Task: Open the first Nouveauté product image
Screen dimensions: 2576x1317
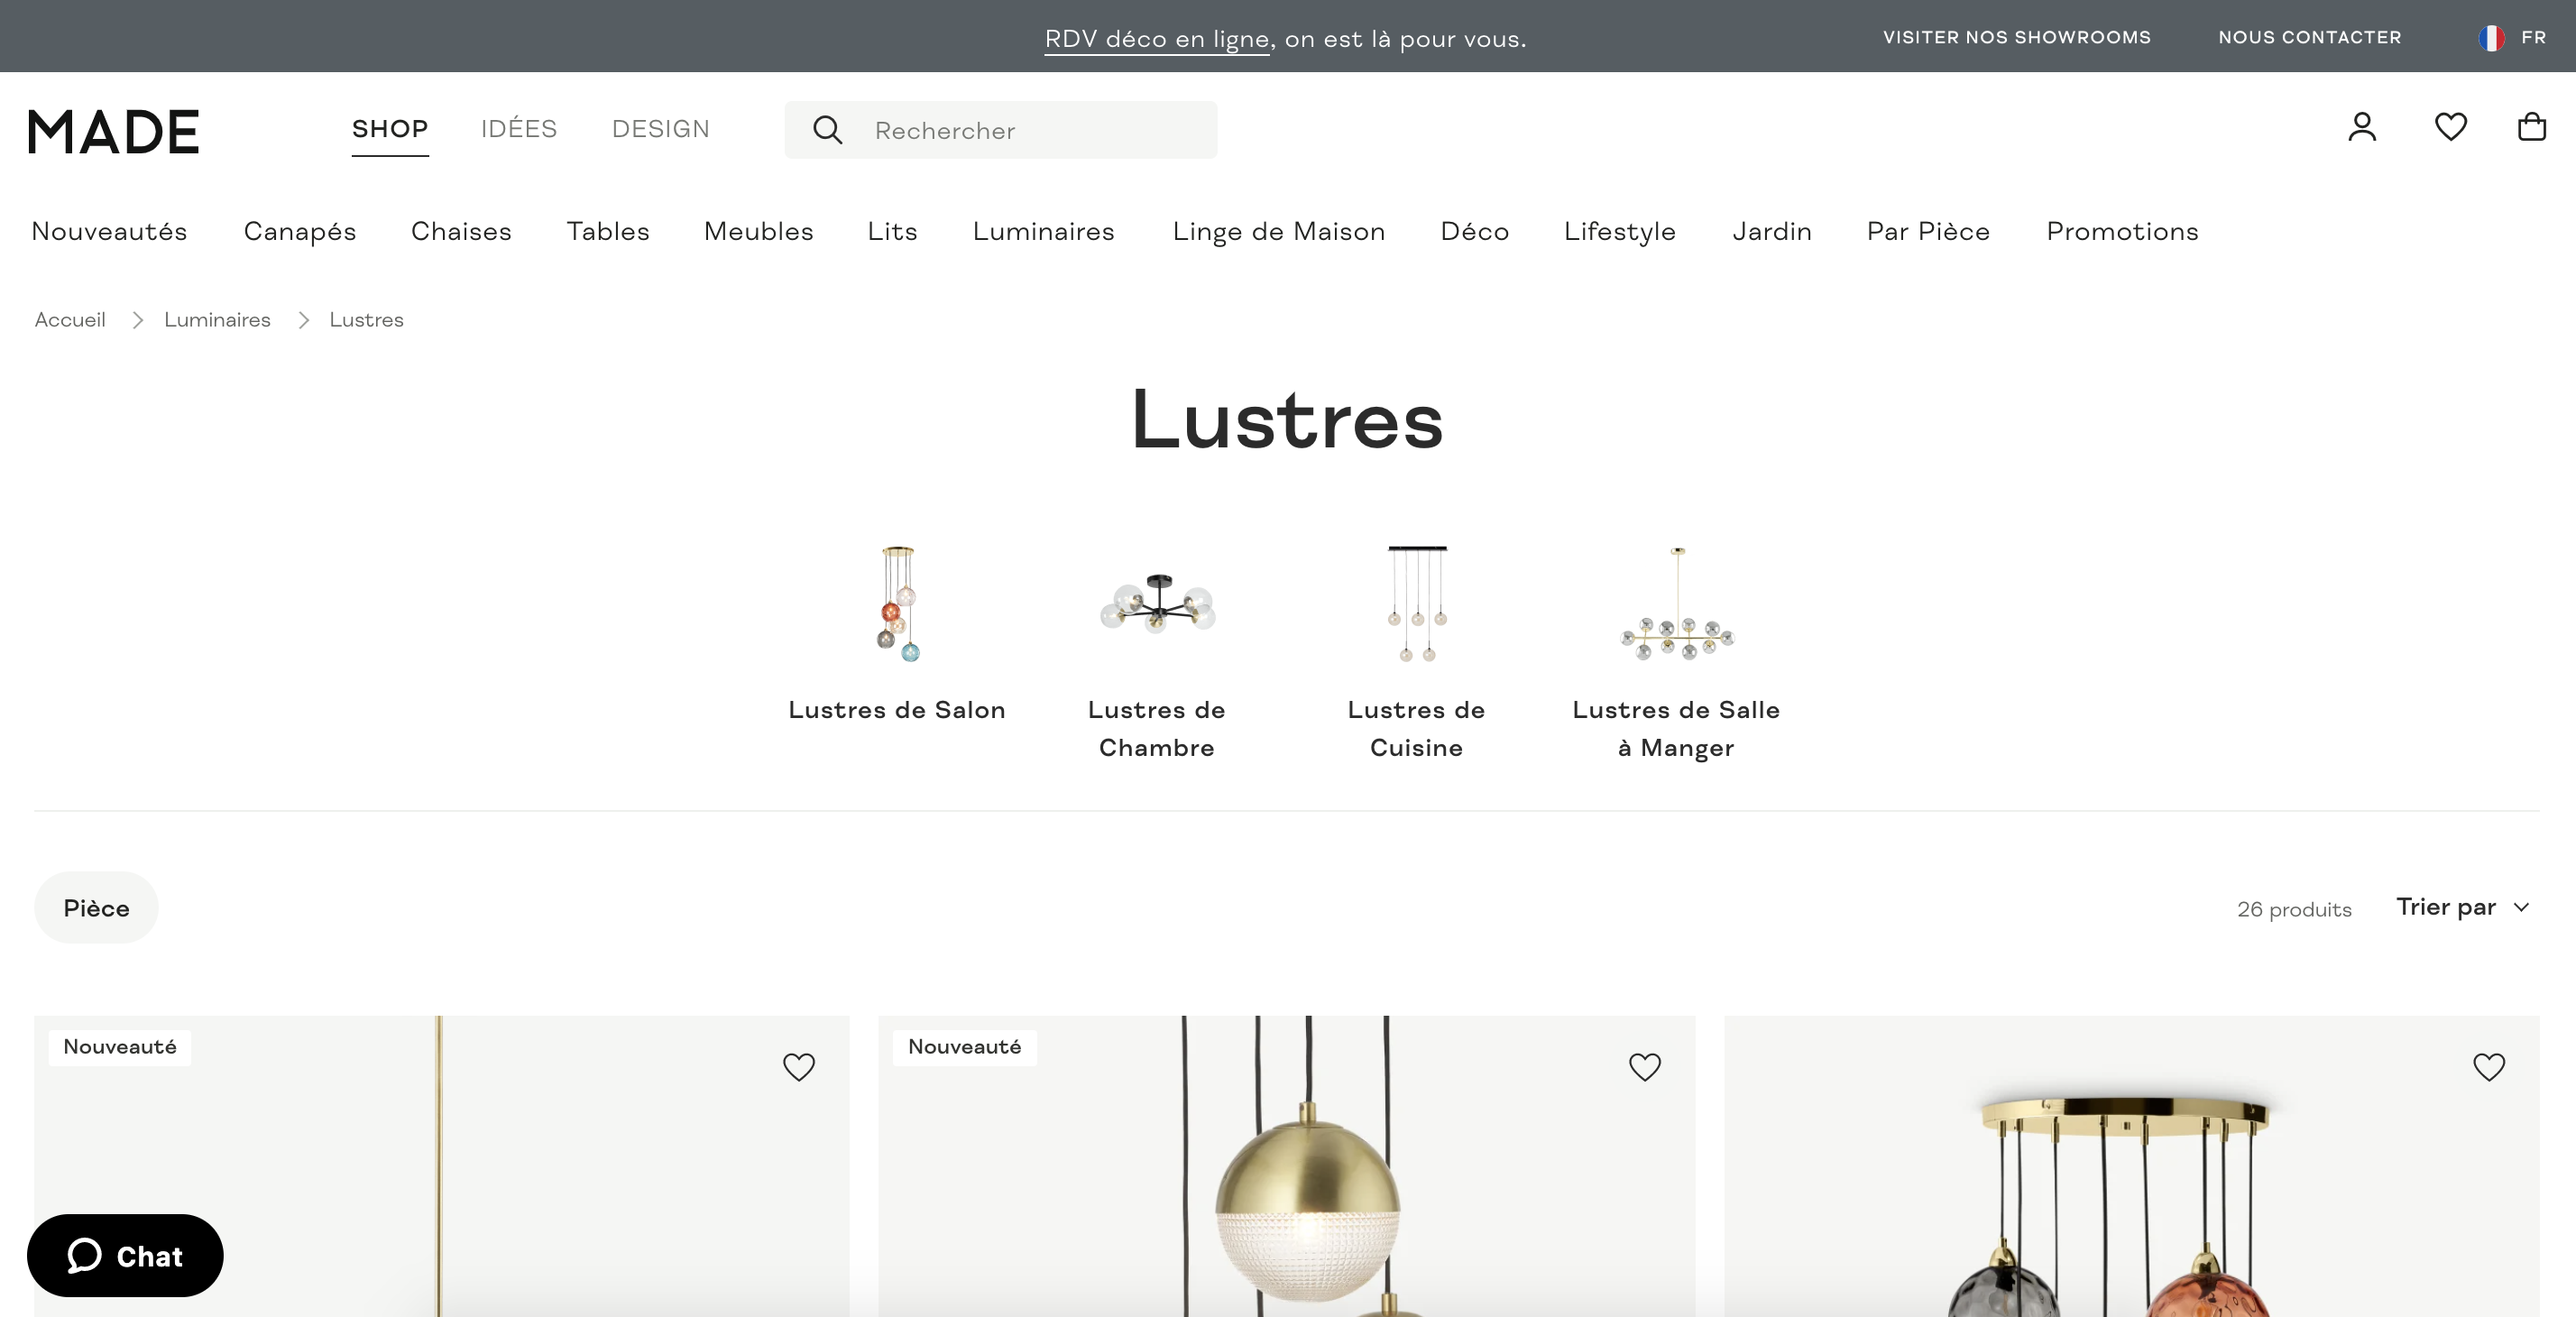Action: (x=441, y=1166)
